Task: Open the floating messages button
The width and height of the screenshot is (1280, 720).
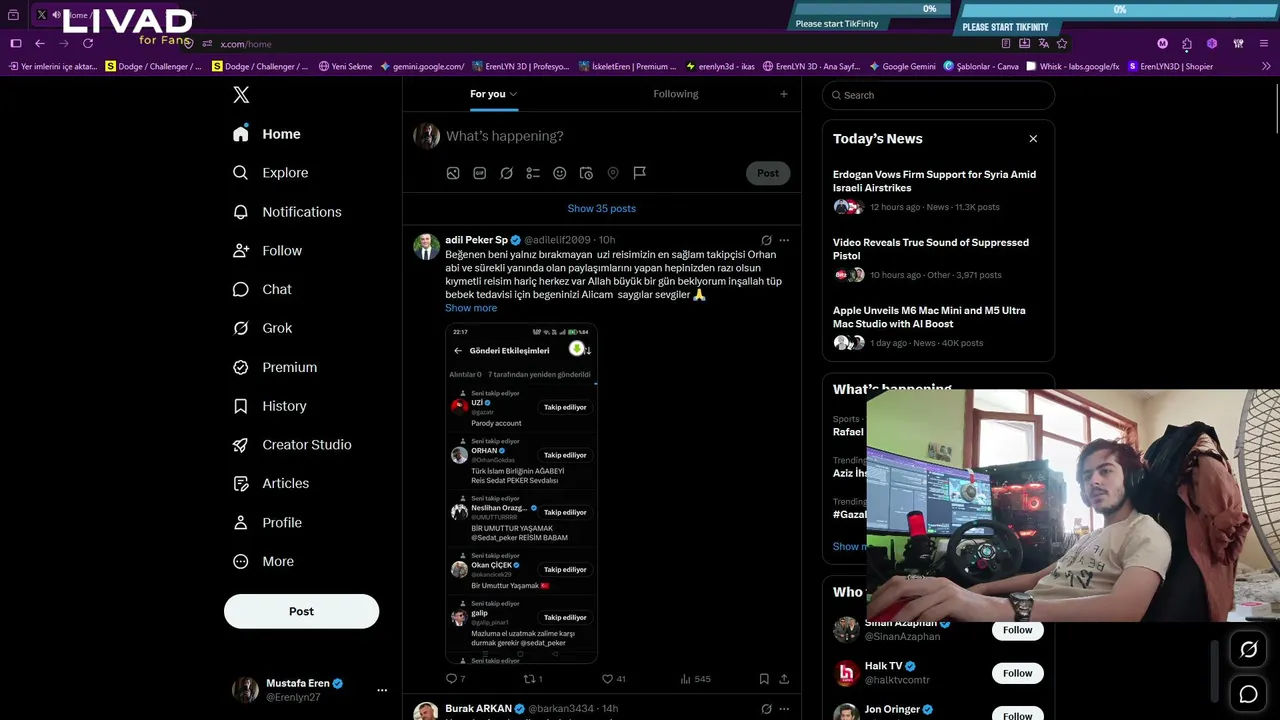Action: [x=1249, y=694]
